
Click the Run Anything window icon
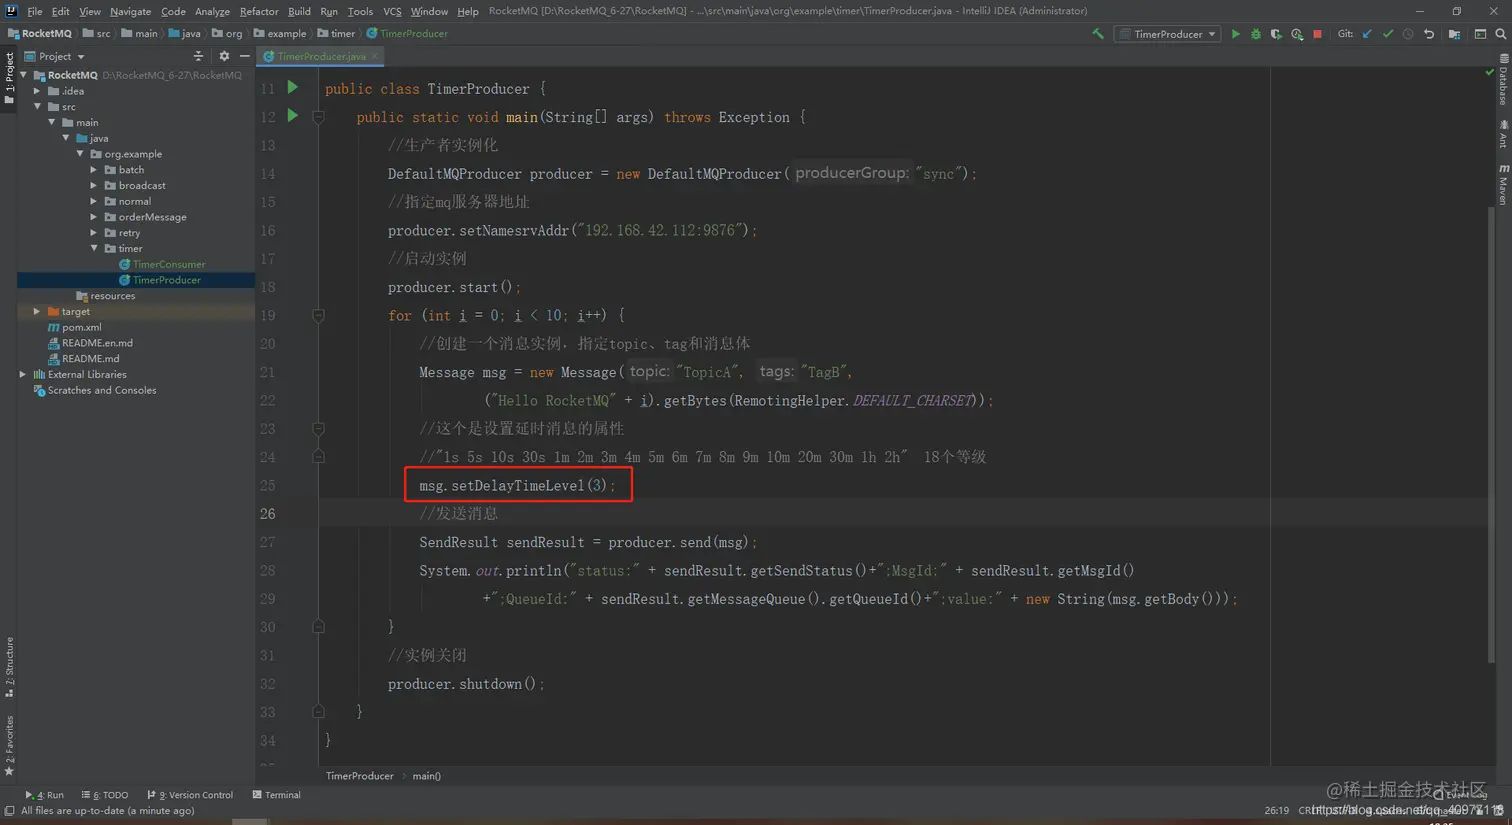pyautogui.click(x=1480, y=34)
